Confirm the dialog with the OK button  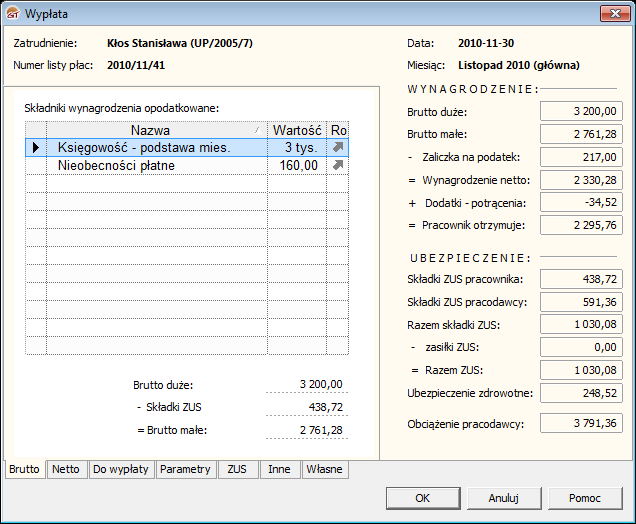coord(422,498)
